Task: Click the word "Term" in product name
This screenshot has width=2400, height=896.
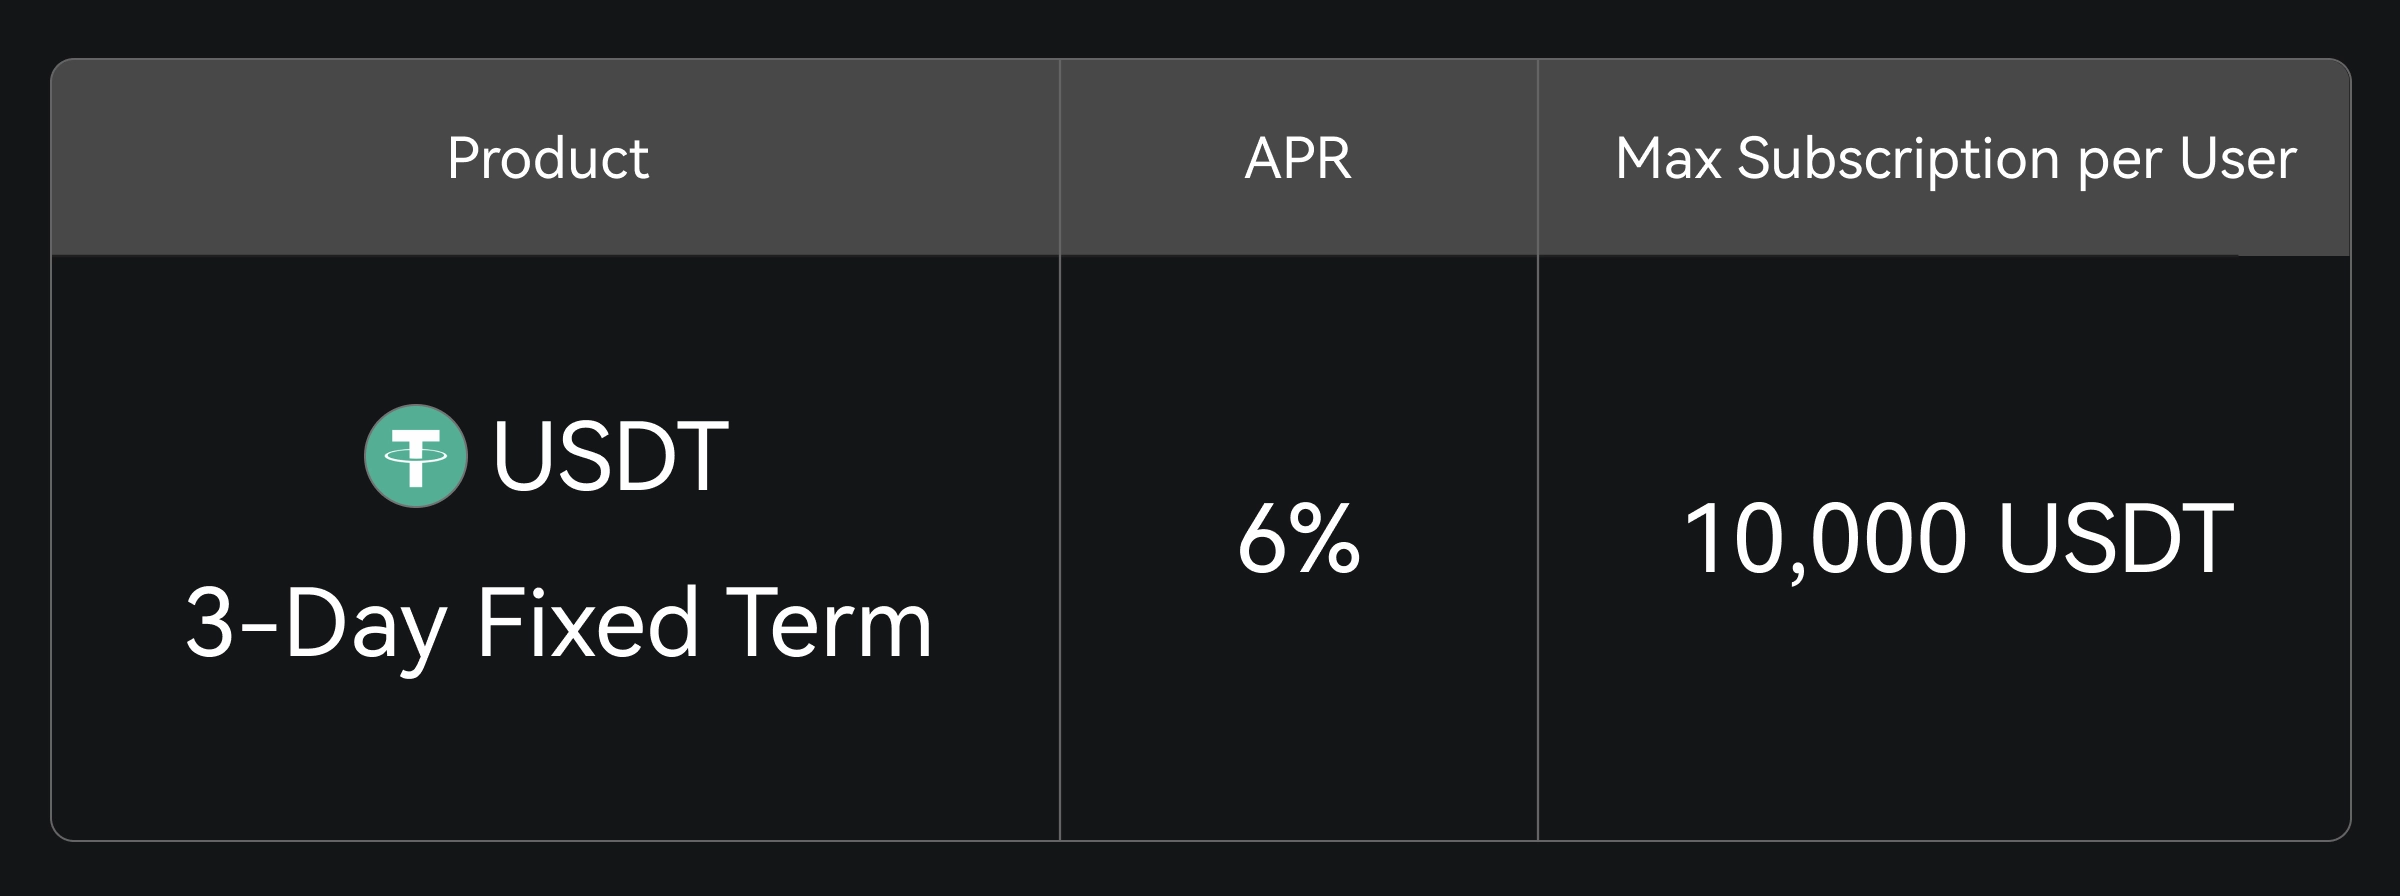Action: coord(828,623)
